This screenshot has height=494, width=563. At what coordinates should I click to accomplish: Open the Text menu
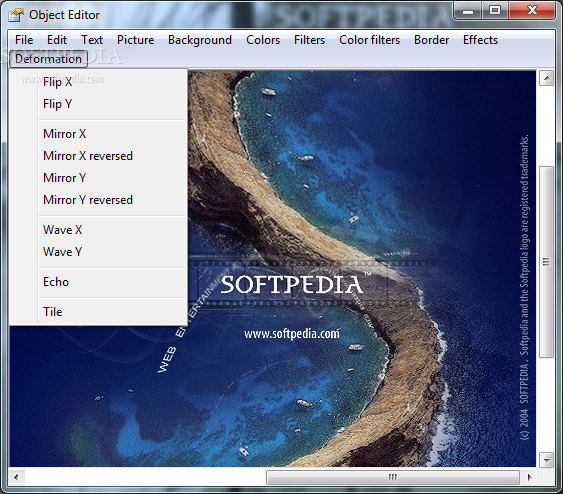coord(92,40)
